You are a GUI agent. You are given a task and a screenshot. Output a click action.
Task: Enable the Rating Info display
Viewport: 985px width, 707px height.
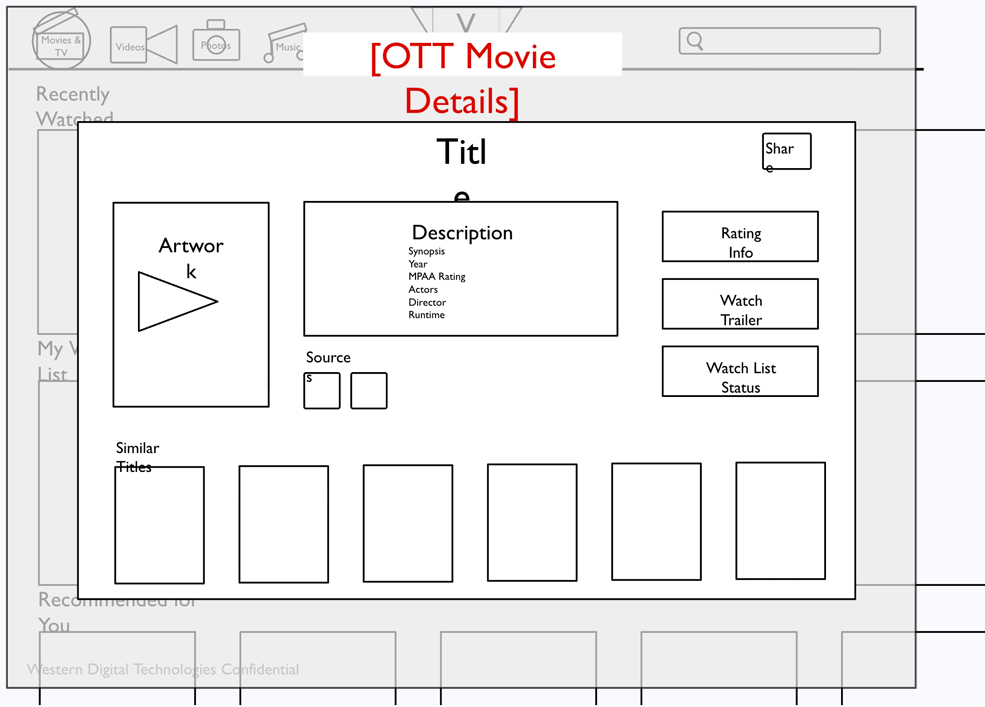click(x=739, y=237)
